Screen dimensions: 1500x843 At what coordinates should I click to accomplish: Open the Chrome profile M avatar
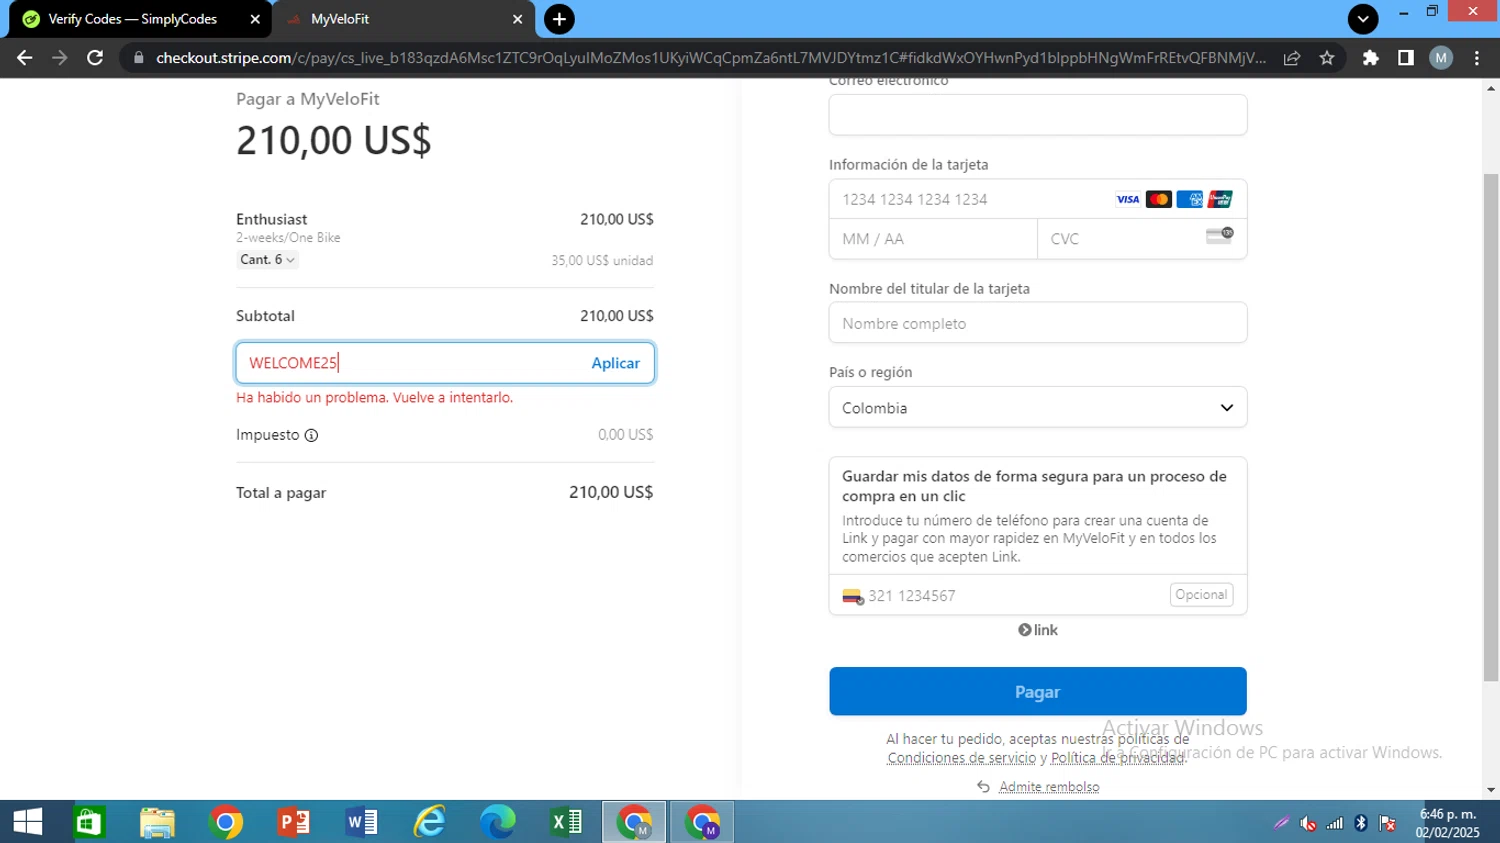tap(1441, 58)
